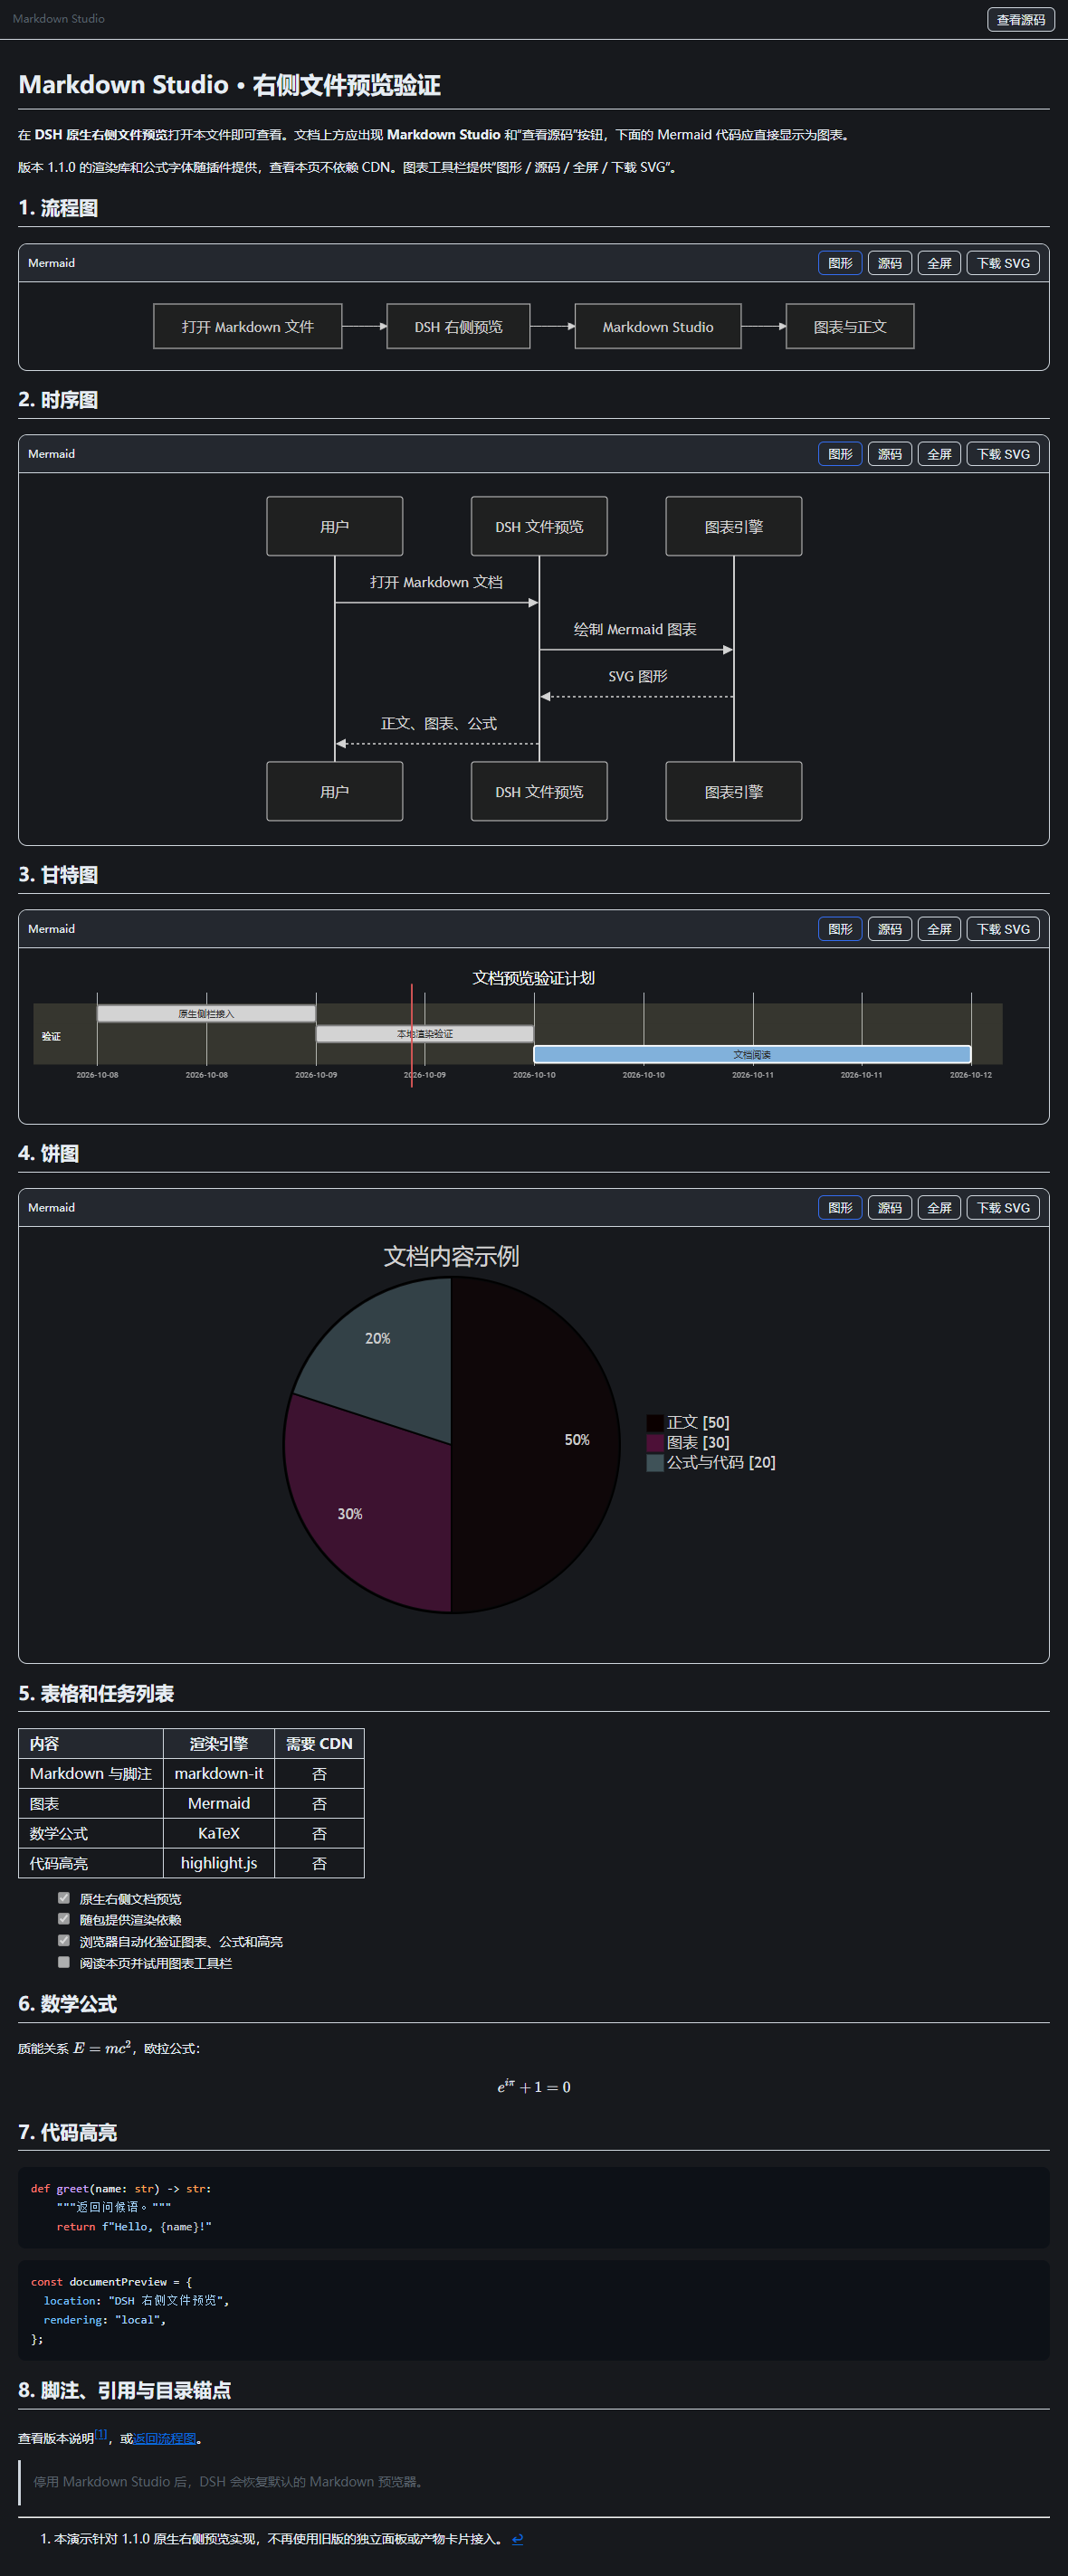Viewport: 1068px width, 2576px height.
Task: Follow the 返回流程图 link
Action: 165,2439
